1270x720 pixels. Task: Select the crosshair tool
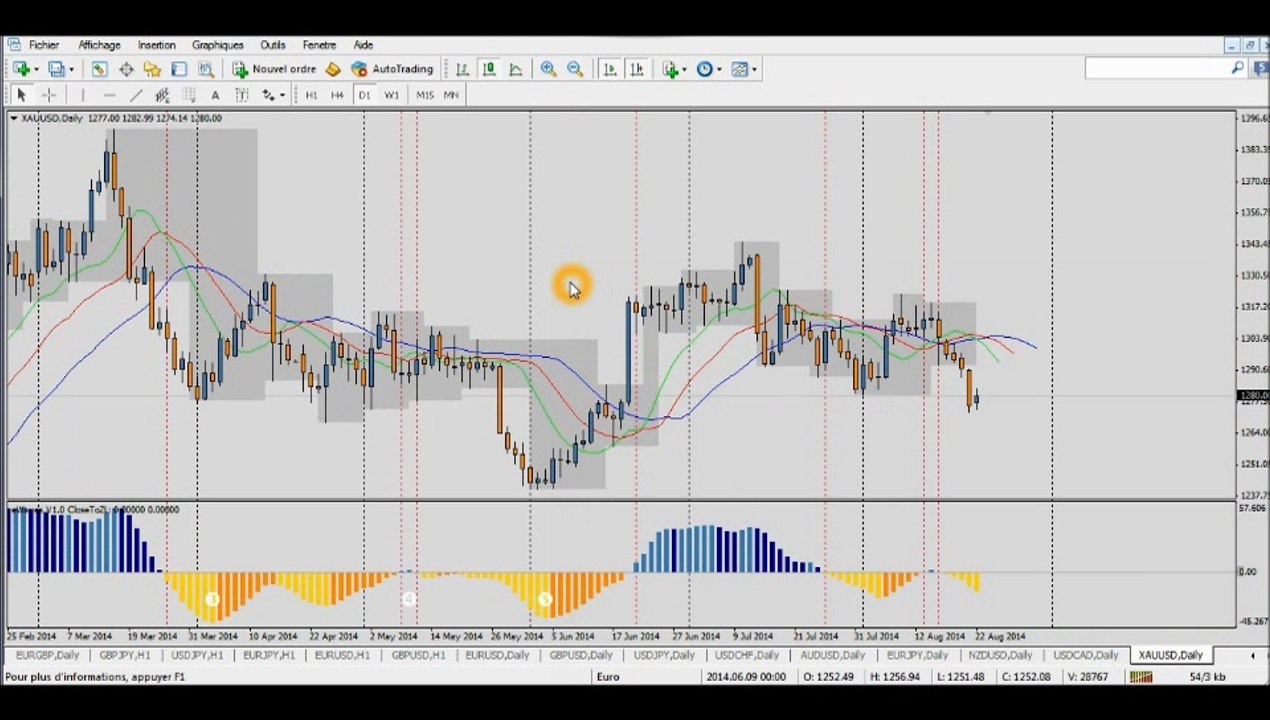point(48,95)
